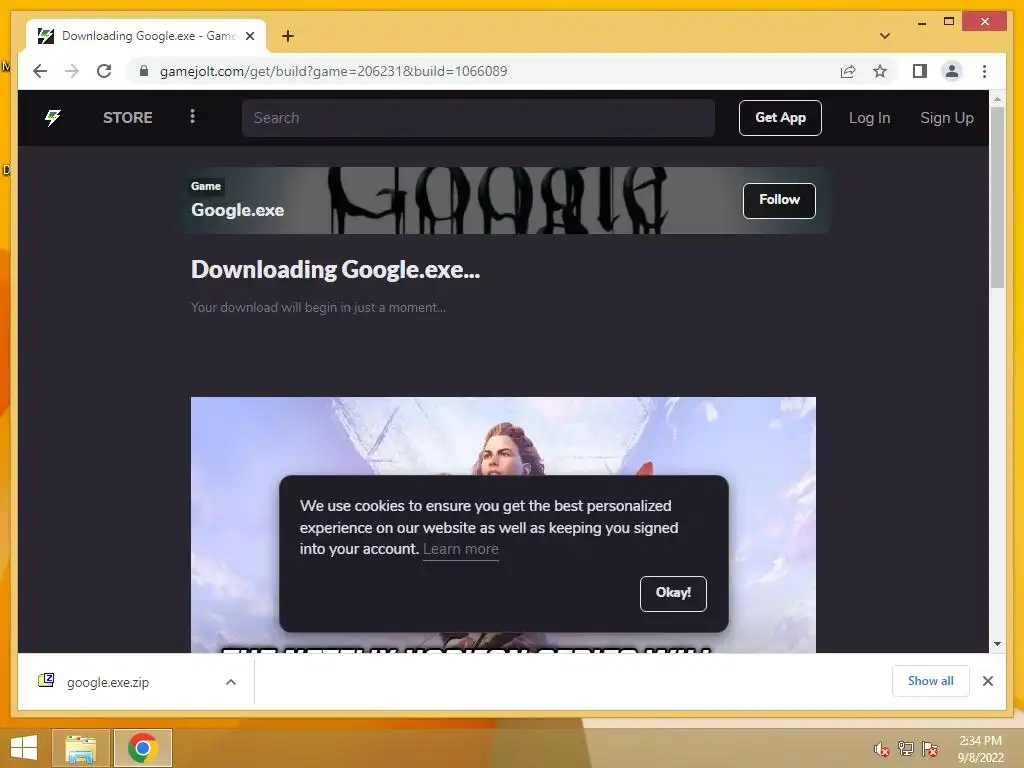Open the Action Center flag icon

(x=930, y=748)
